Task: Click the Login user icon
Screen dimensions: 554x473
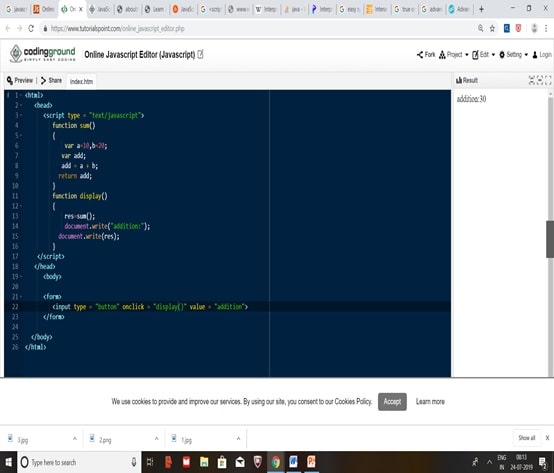Action: pos(535,55)
